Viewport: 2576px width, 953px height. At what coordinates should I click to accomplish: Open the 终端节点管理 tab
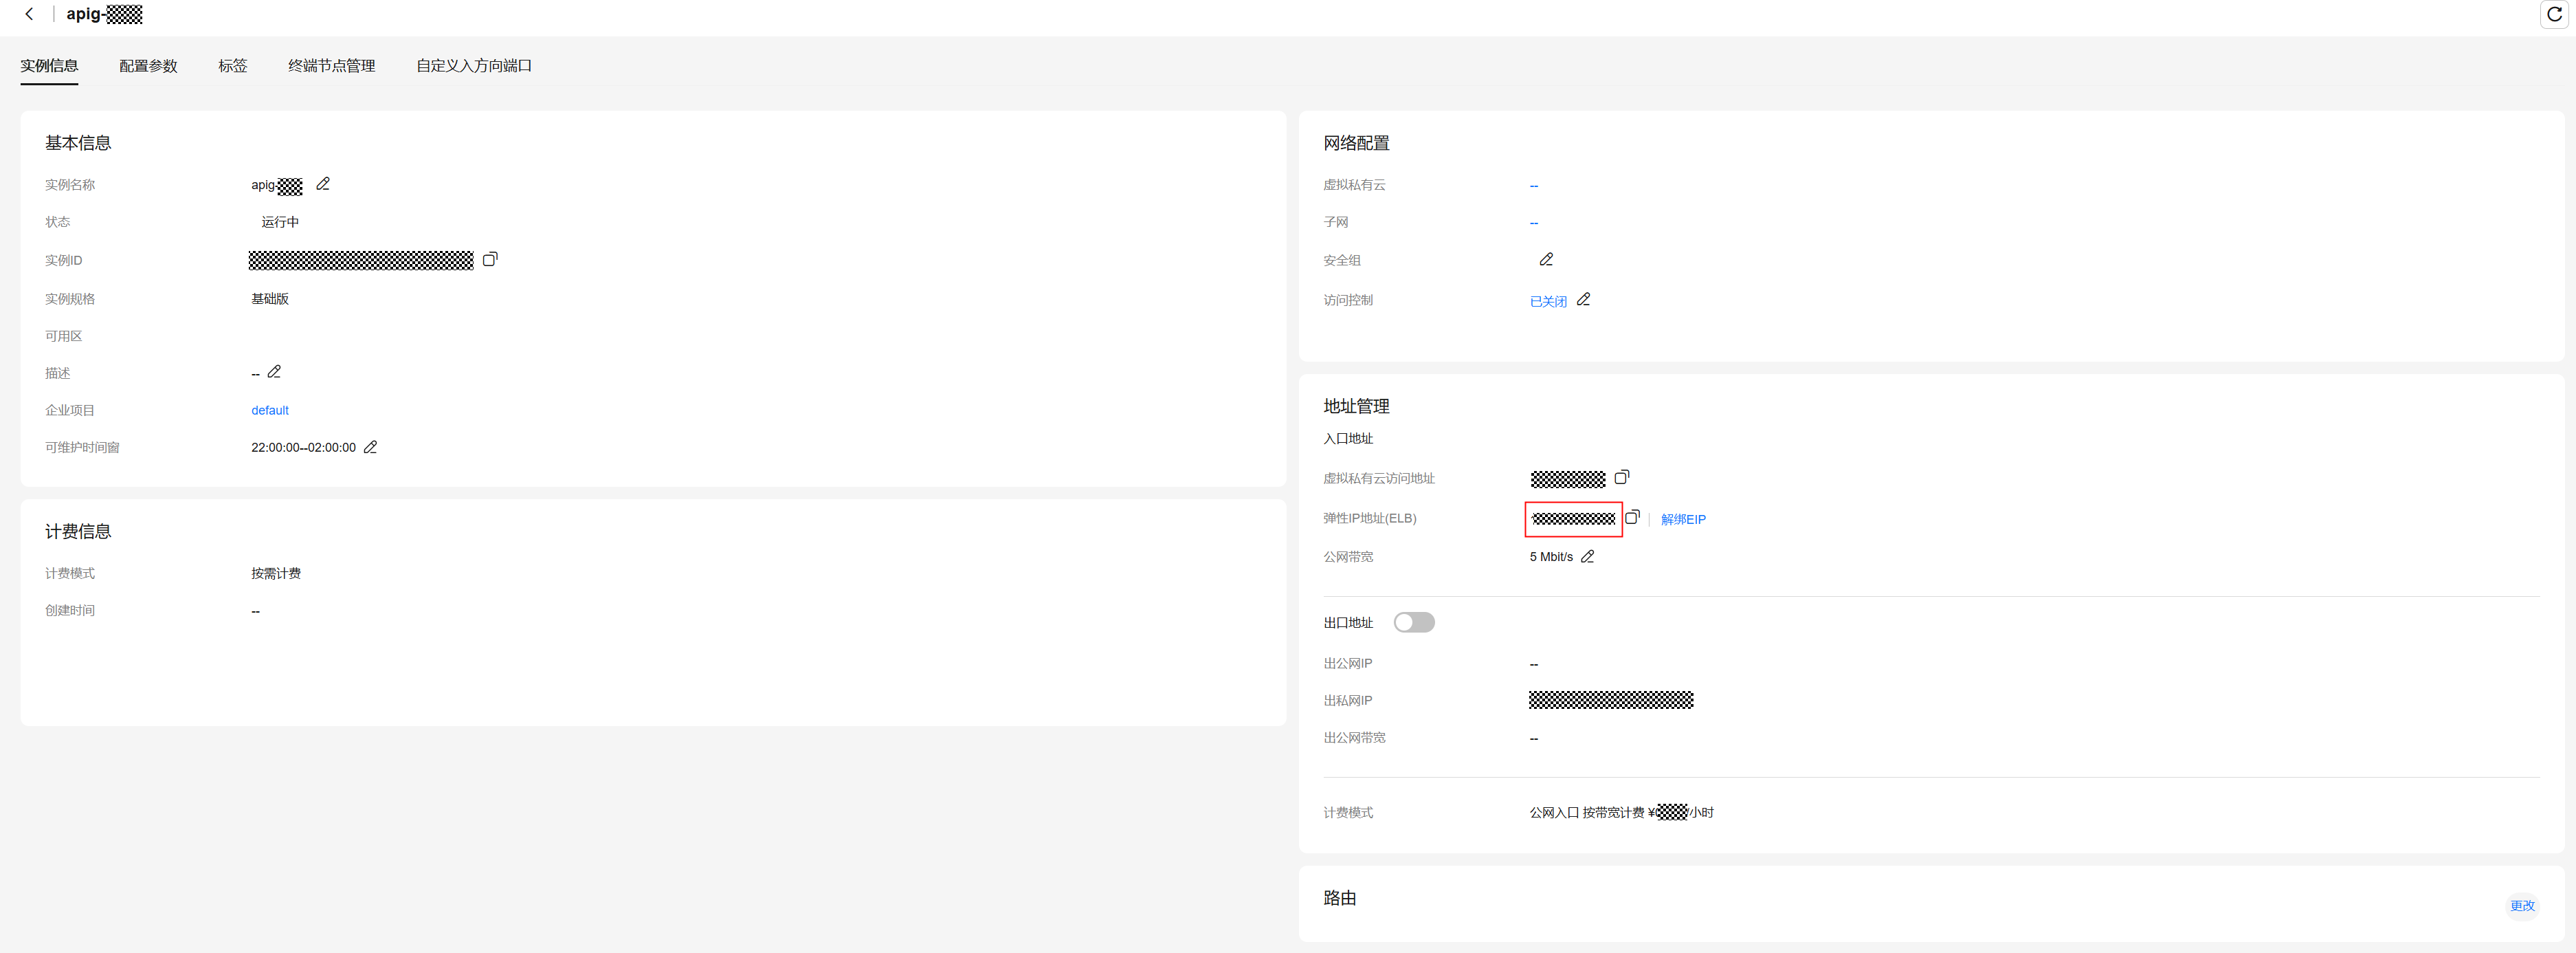click(331, 66)
